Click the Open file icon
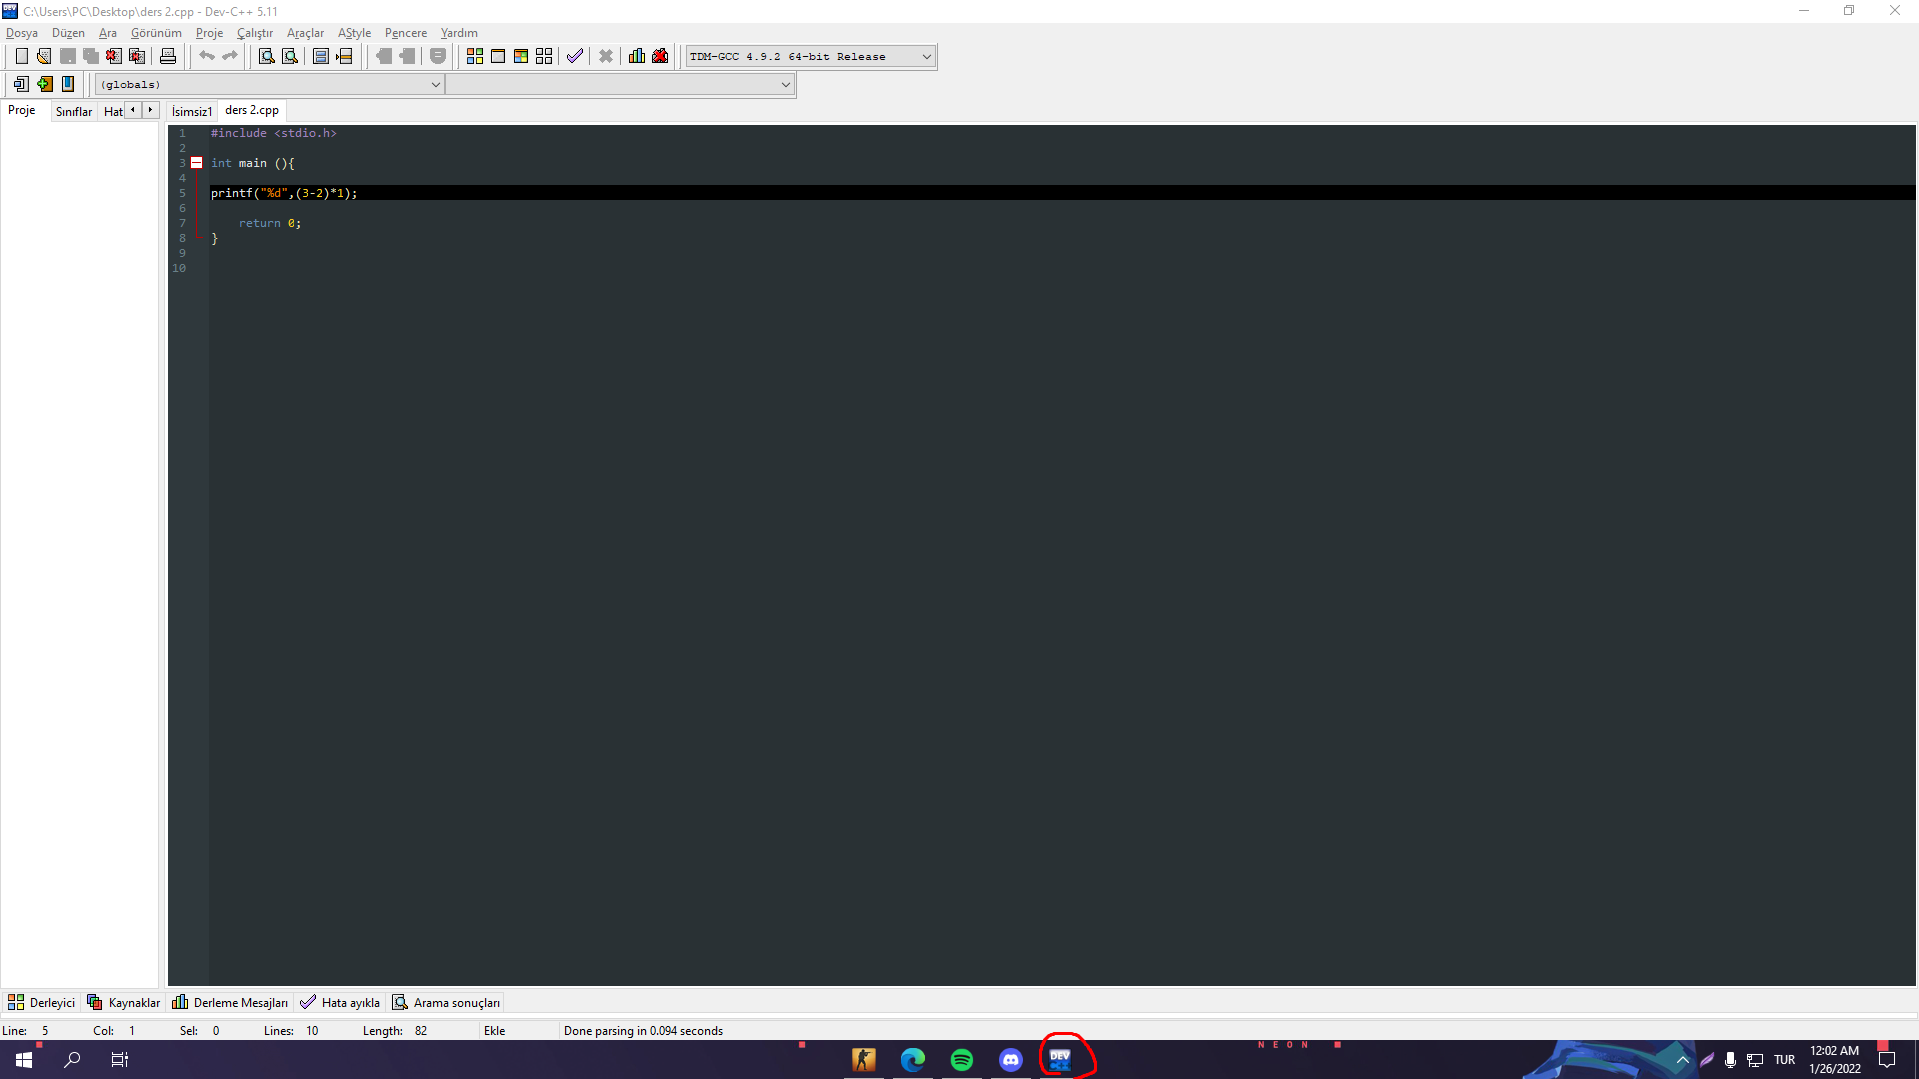The width and height of the screenshot is (1919, 1079). tap(44, 56)
